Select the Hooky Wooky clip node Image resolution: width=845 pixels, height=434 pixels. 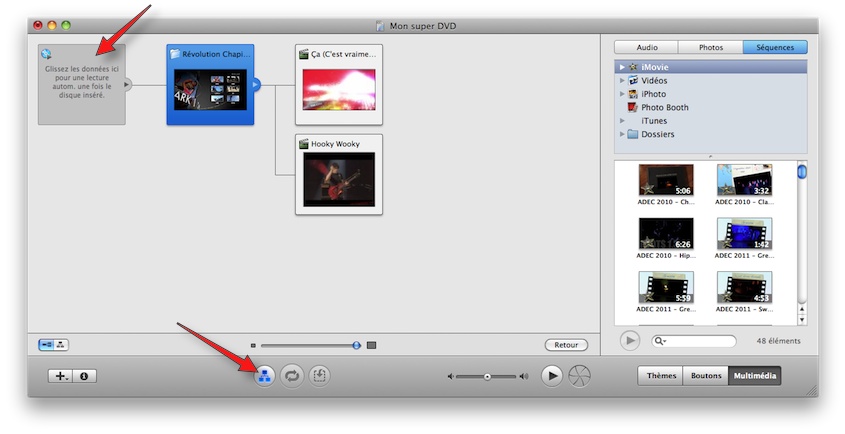coord(339,173)
